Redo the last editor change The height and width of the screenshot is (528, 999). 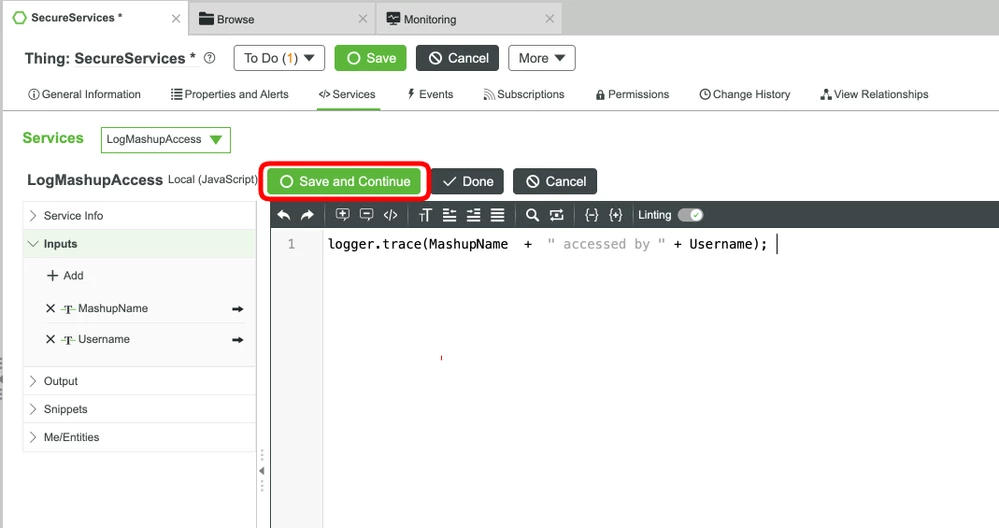(x=307, y=215)
